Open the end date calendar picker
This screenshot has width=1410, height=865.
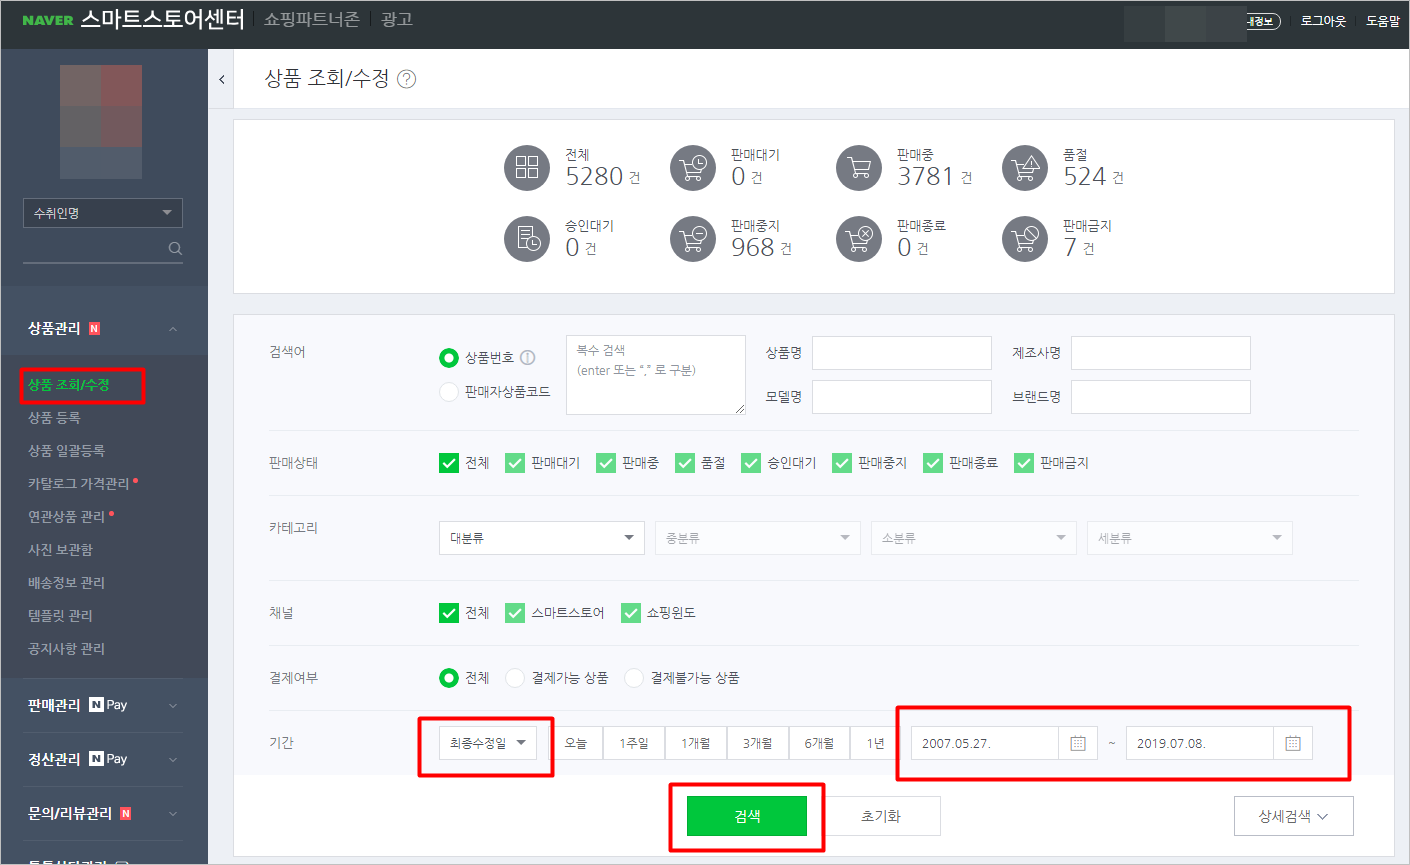pos(1293,743)
